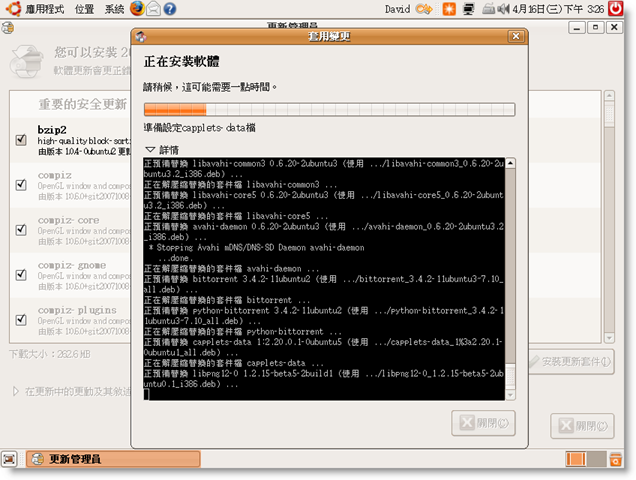This screenshot has height=480, width=636.
Task: Collapse the 詳情 details expander
Action: (162, 150)
